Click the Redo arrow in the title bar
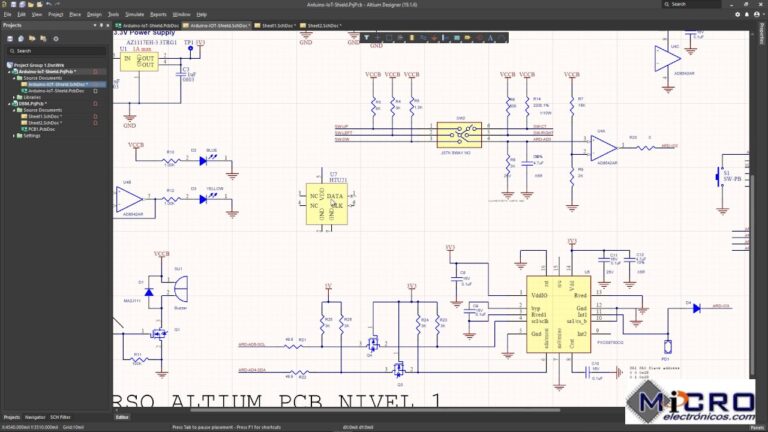768x432 pixels. 57,4
